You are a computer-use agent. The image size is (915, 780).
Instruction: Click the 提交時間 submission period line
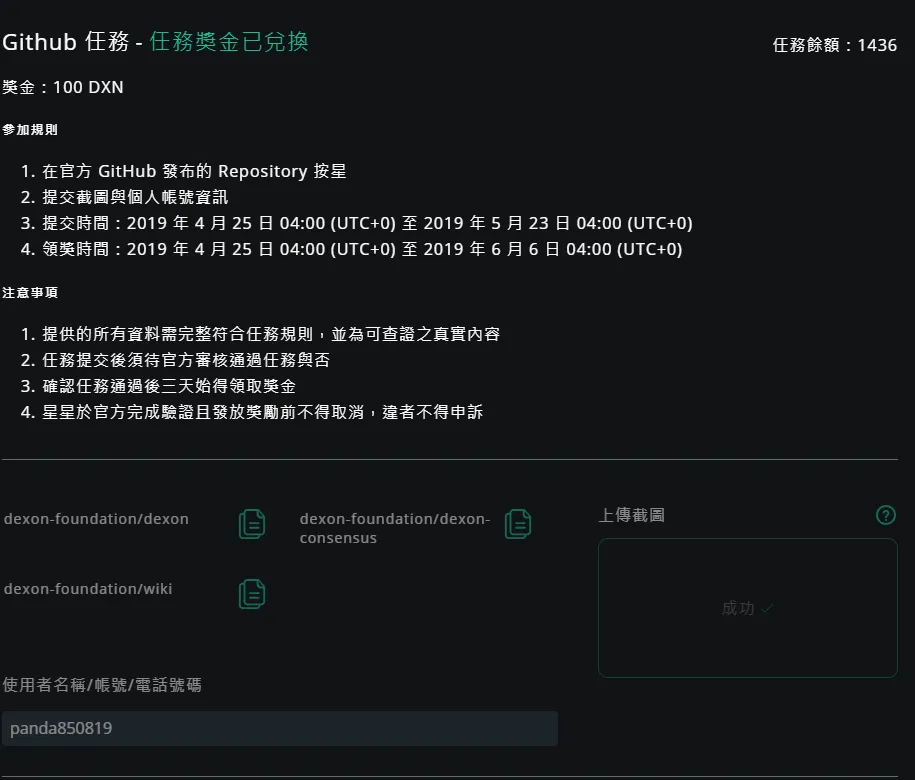(367, 223)
